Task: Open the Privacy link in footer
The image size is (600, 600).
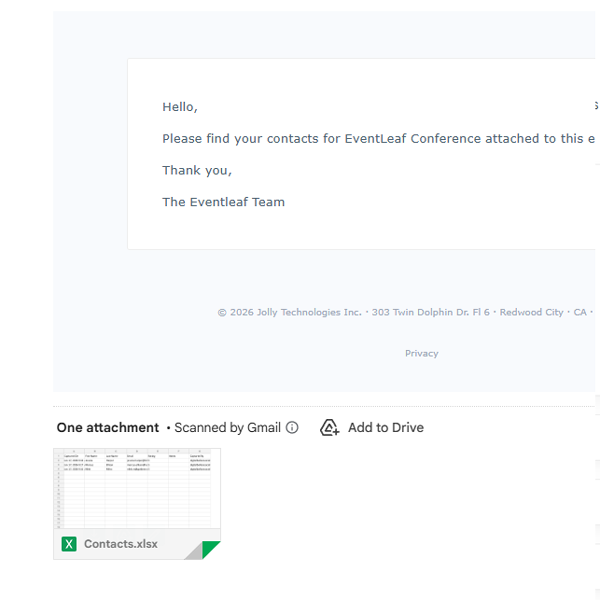Action: pyautogui.click(x=422, y=353)
